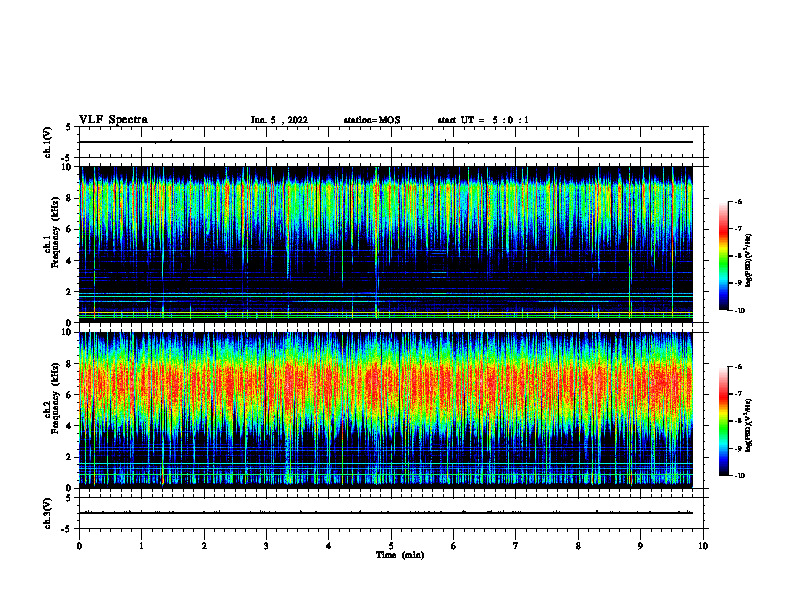This screenshot has width=792, height=612.
Task: Click the ch.1 frequency axis "10" tick label
Action: 67,167
